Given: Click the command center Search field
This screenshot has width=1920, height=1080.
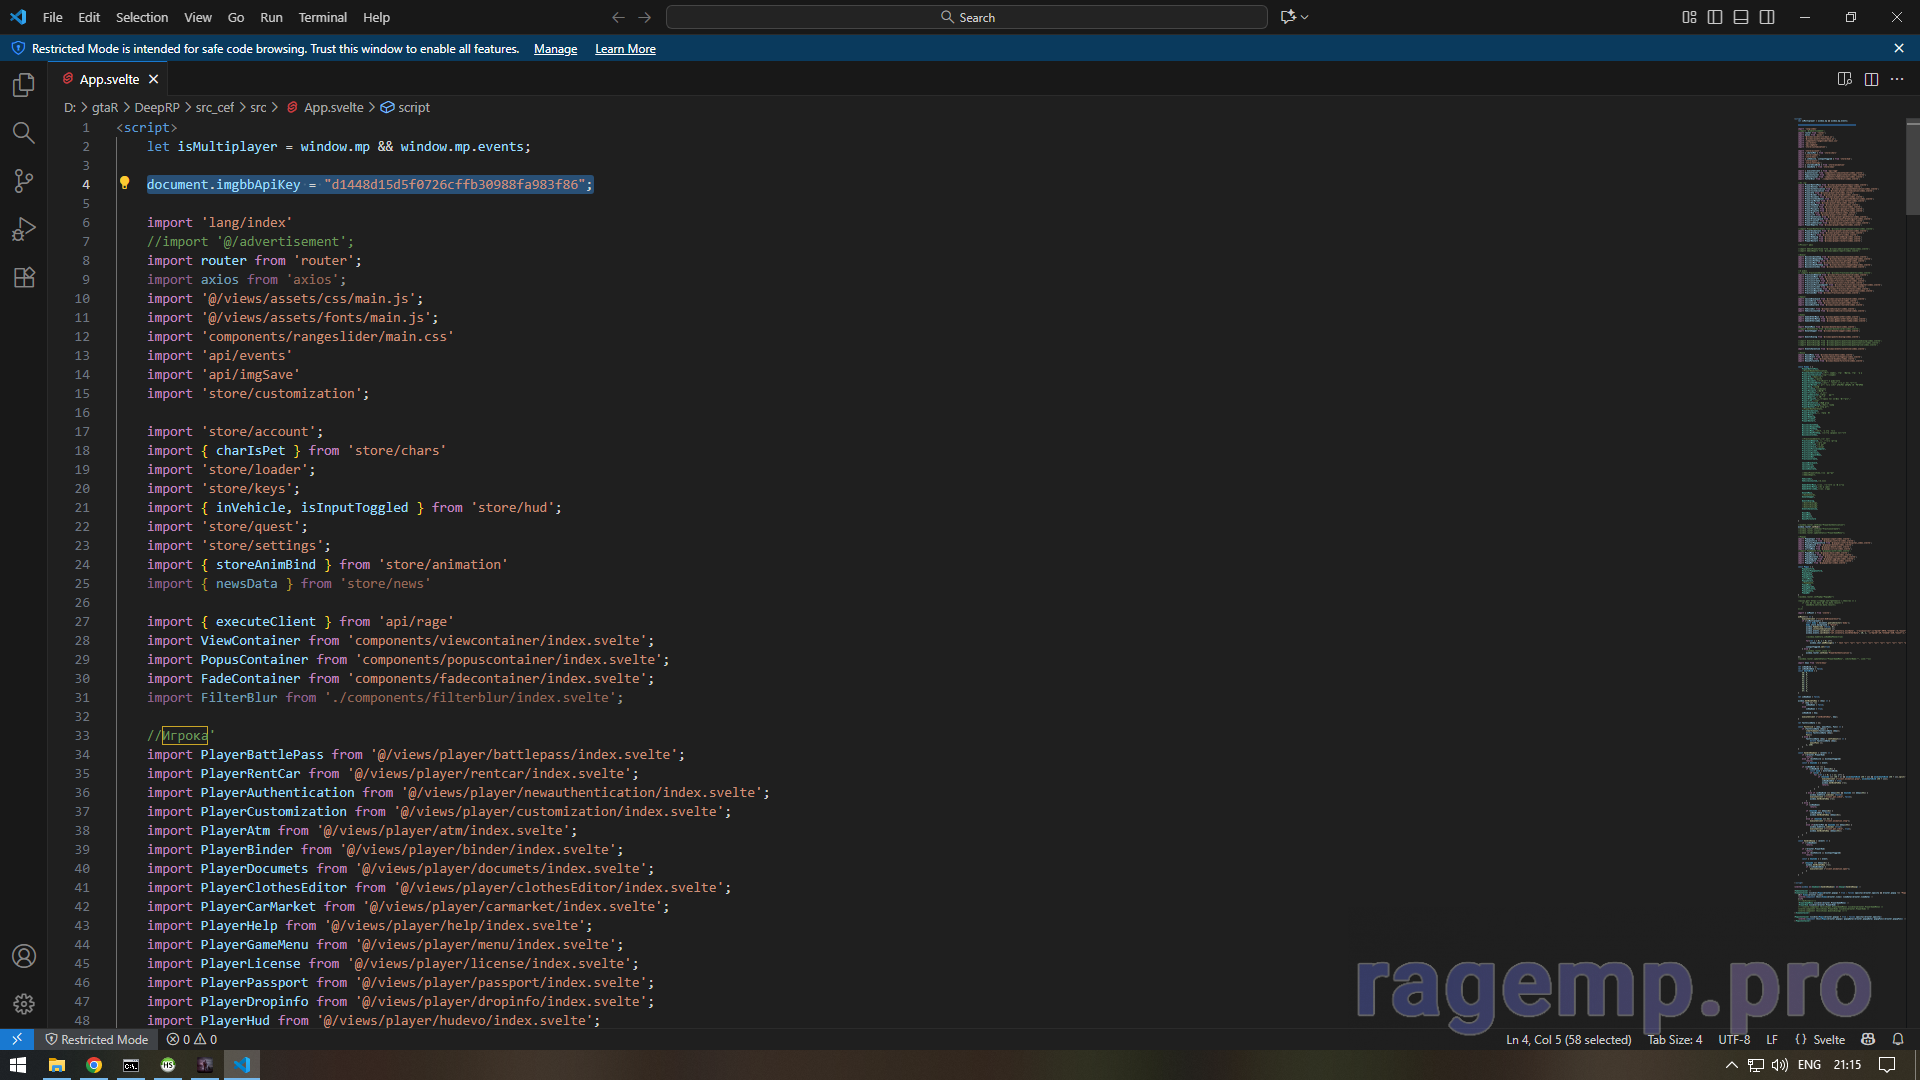Looking at the screenshot, I should [966, 17].
